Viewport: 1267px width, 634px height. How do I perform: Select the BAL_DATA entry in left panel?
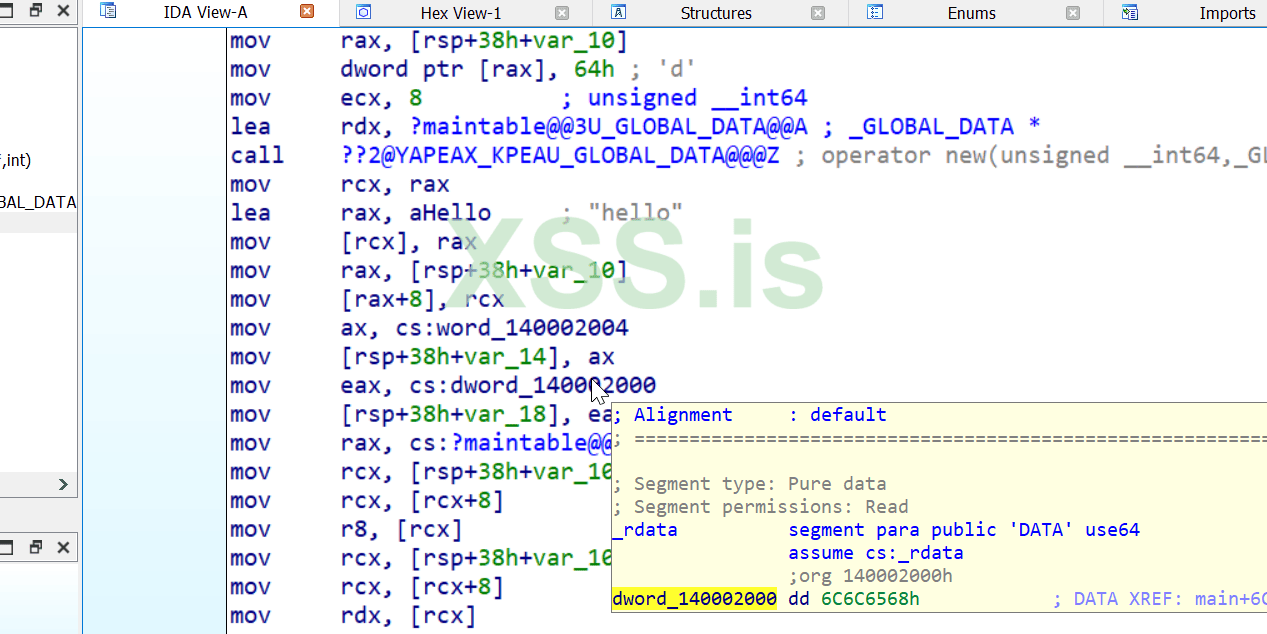click(x=38, y=202)
